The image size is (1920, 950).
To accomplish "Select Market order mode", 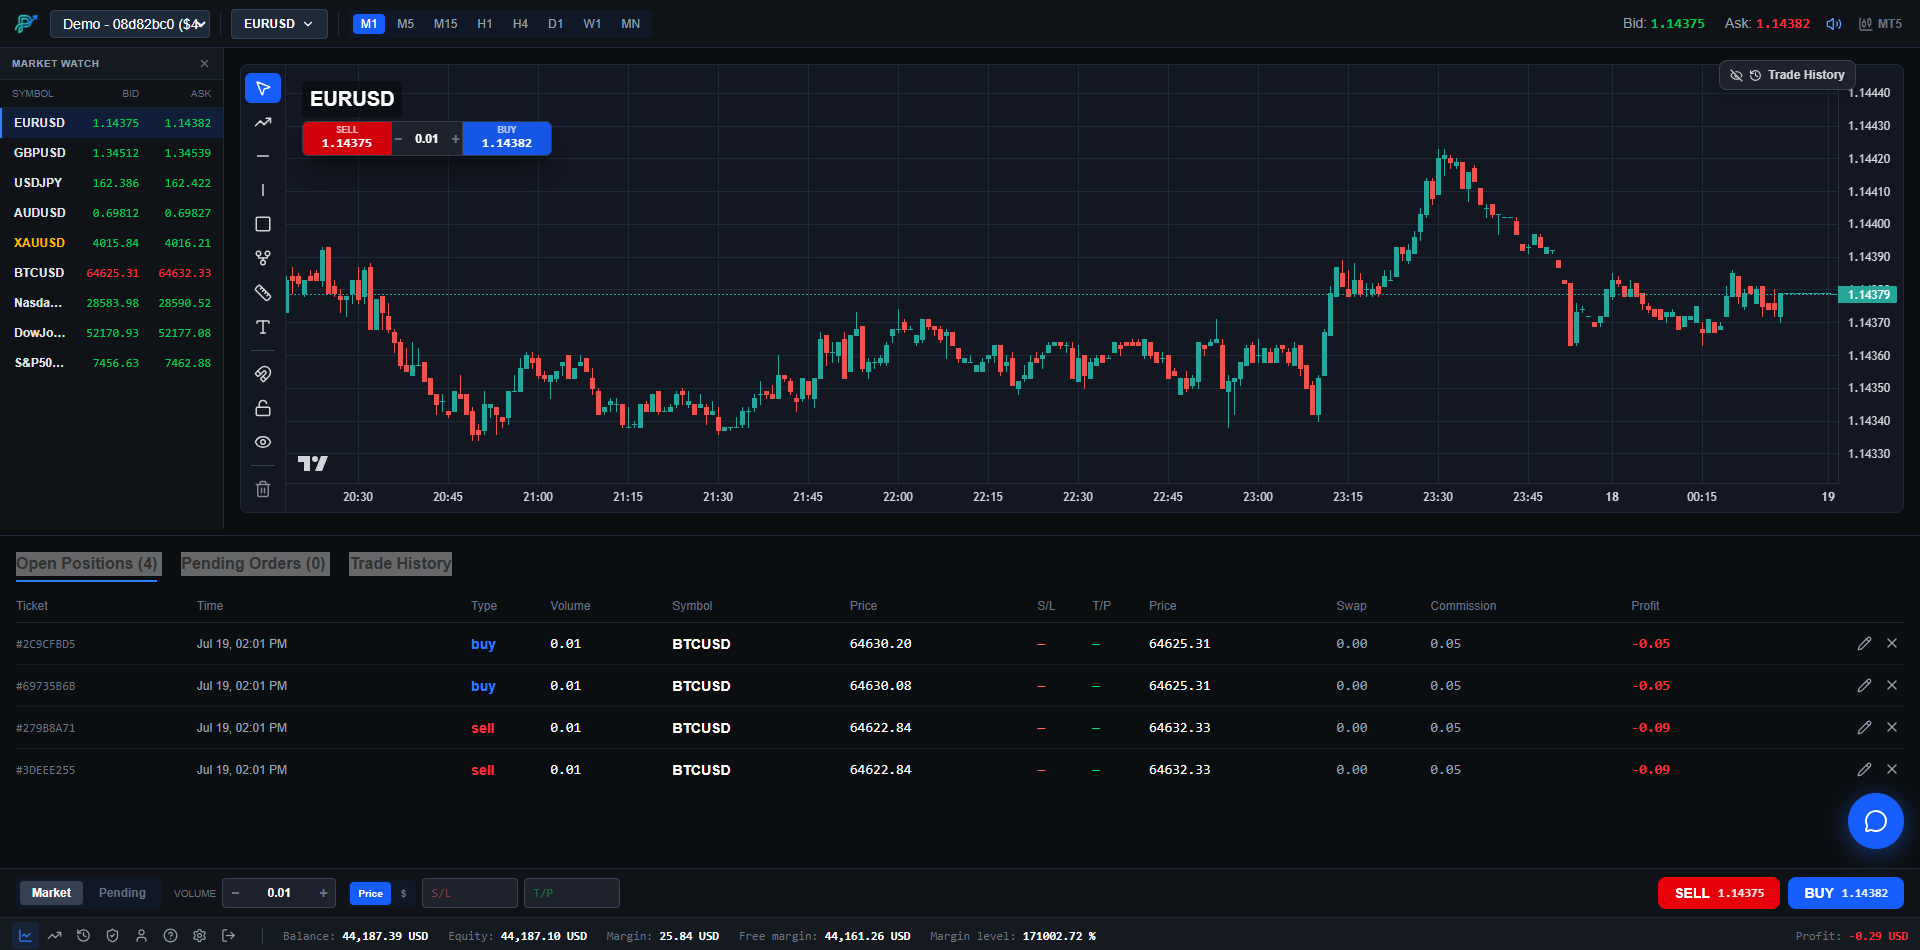I will coord(51,893).
